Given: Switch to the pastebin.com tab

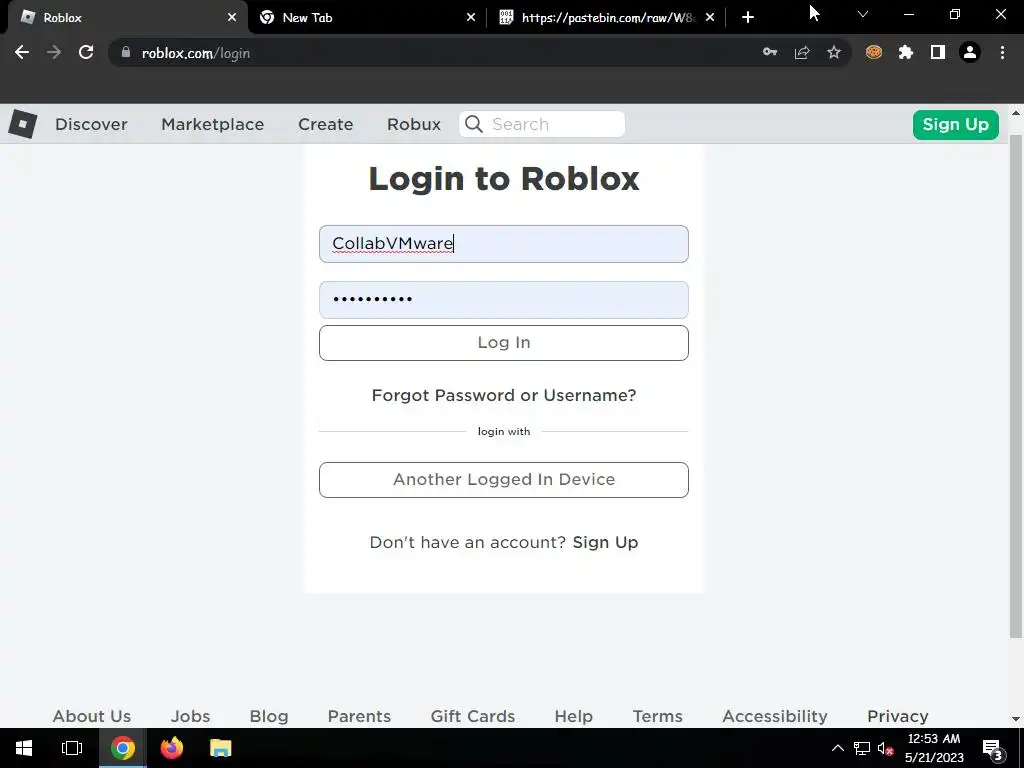Looking at the screenshot, I should tap(607, 18).
